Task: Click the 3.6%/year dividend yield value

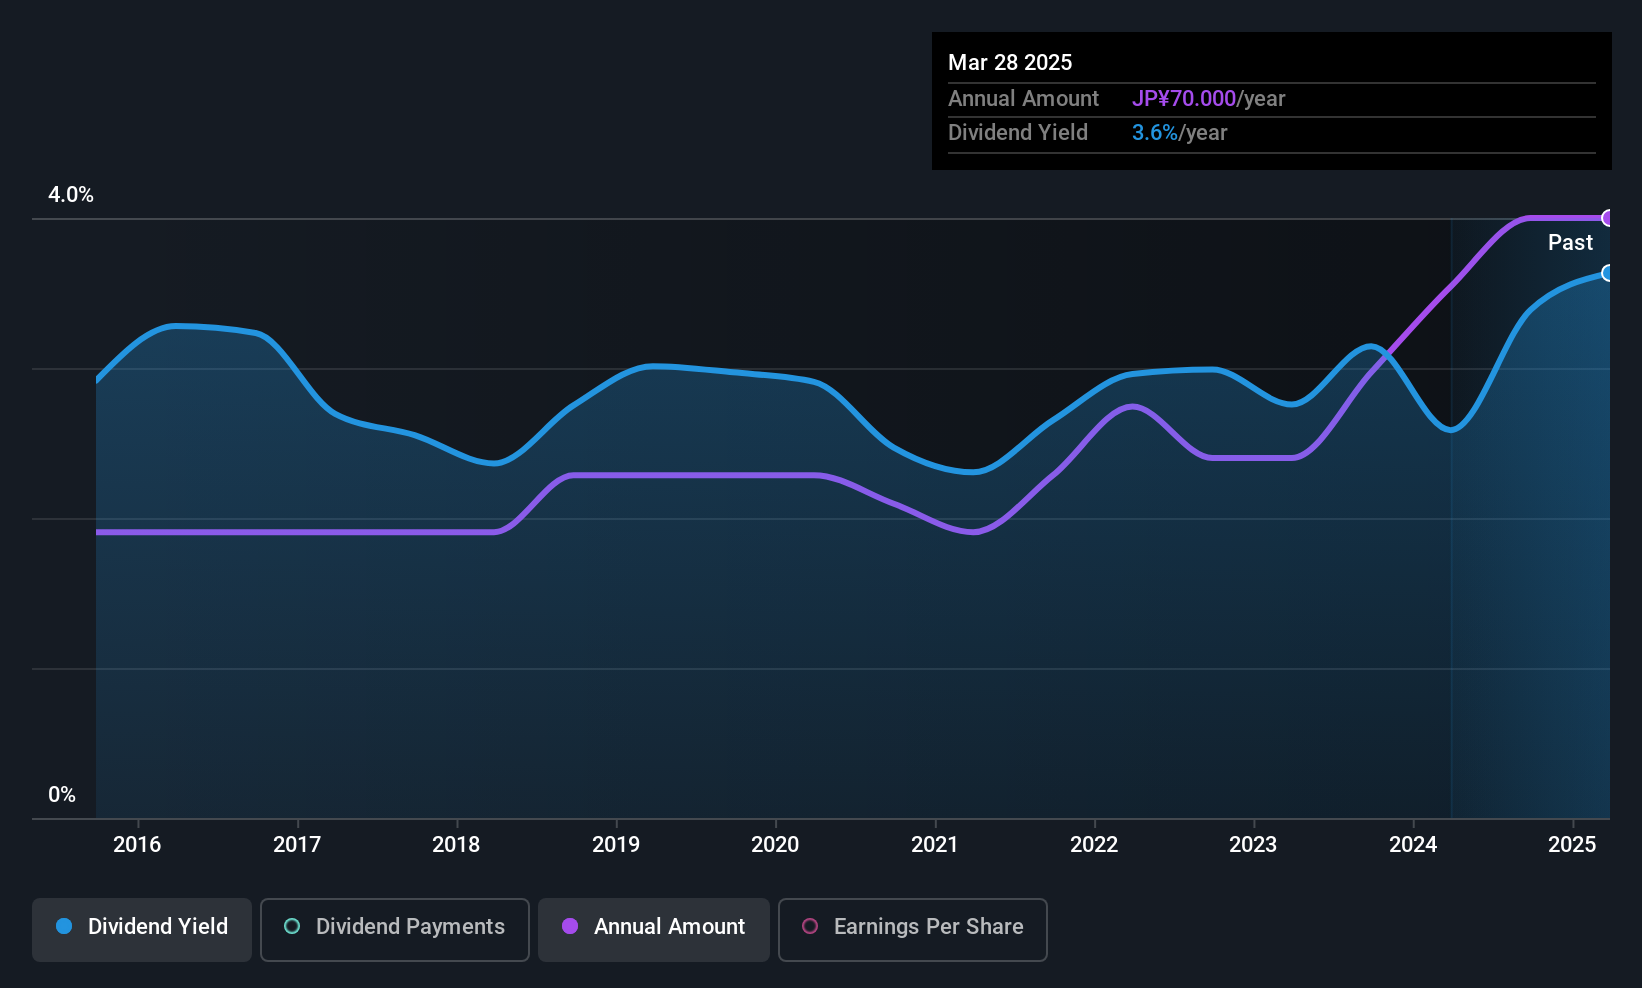Action: (x=1179, y=133)
